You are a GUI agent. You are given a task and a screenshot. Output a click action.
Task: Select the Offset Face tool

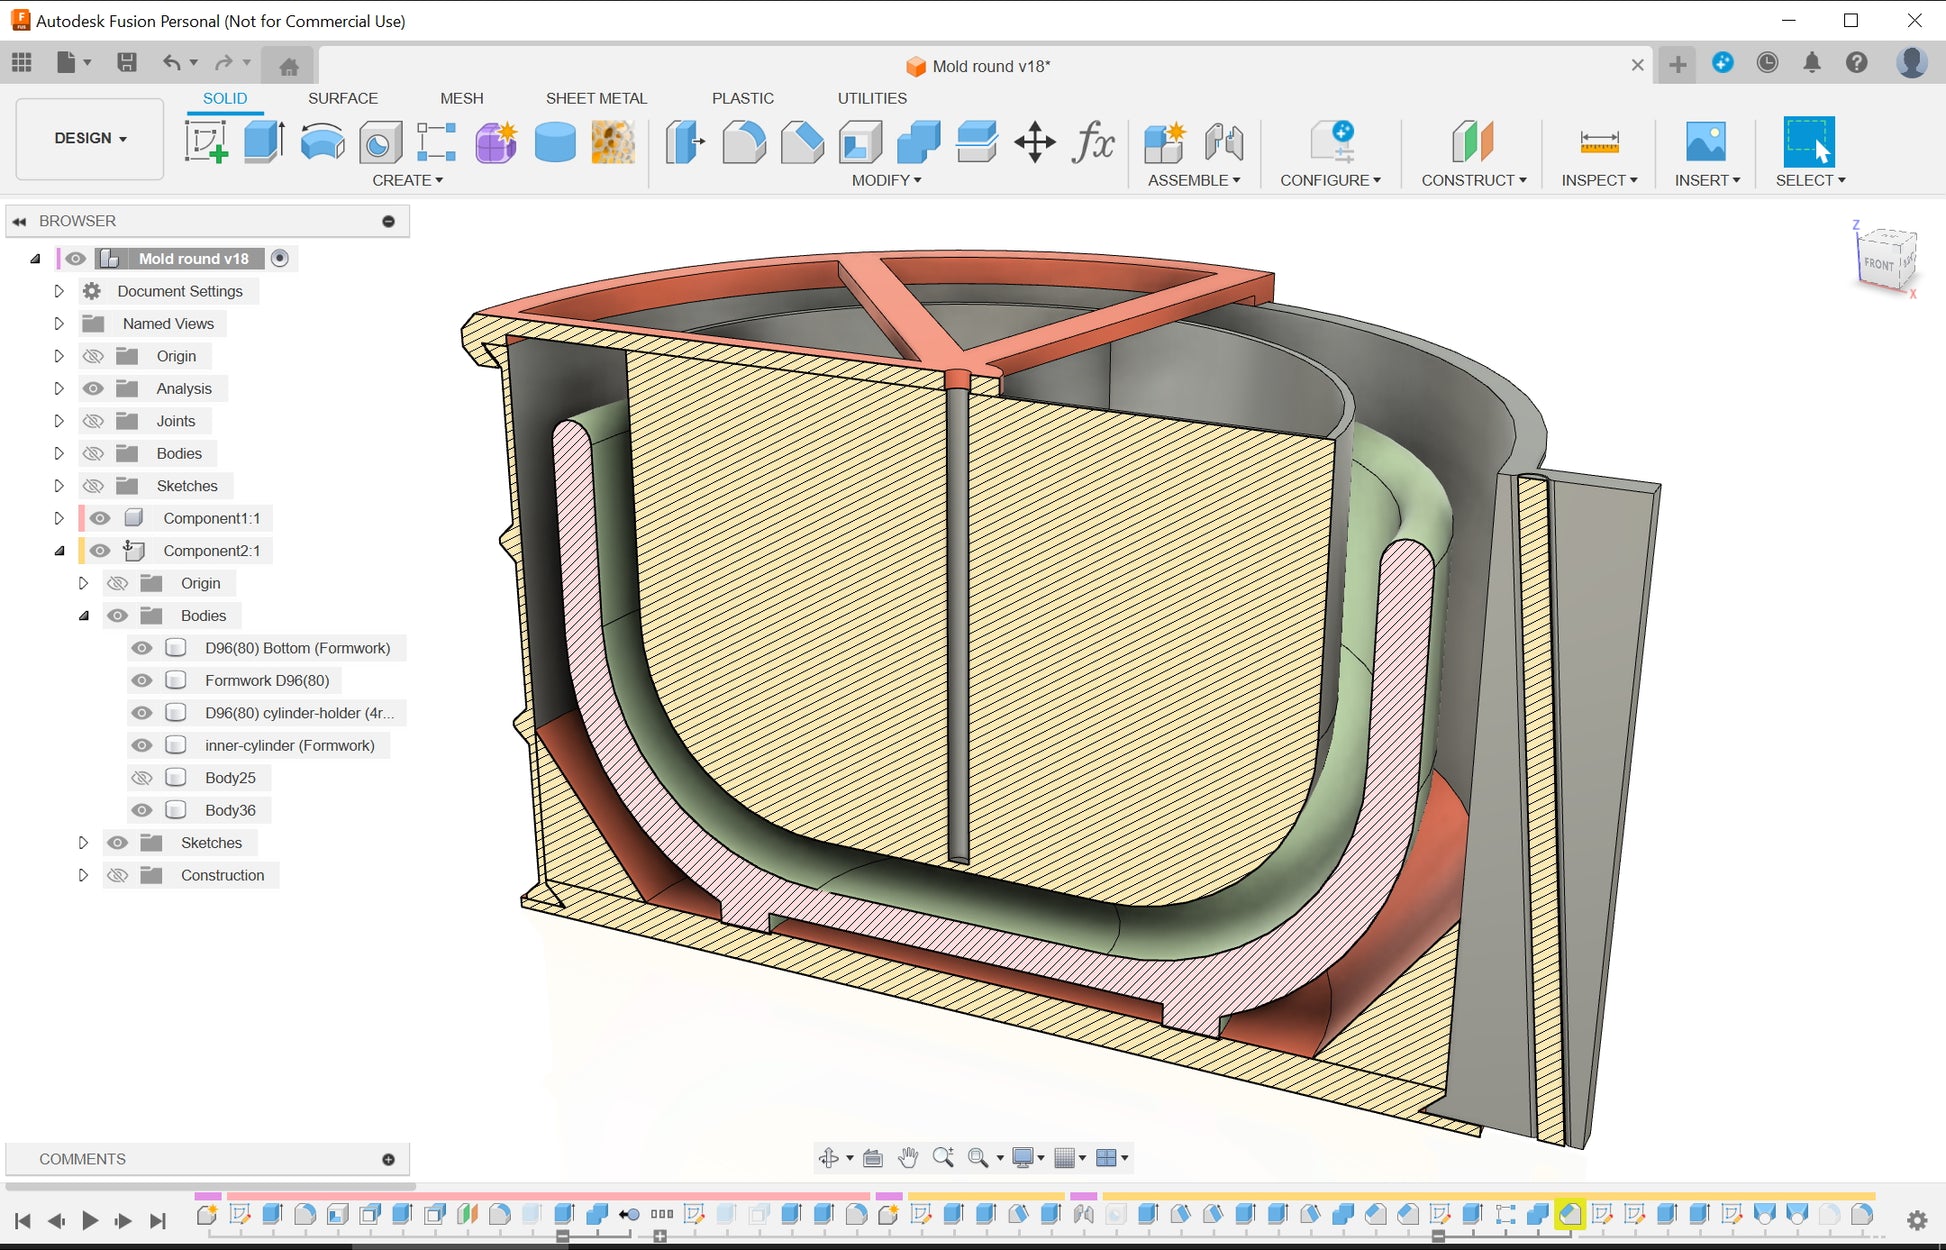(976, 141)
